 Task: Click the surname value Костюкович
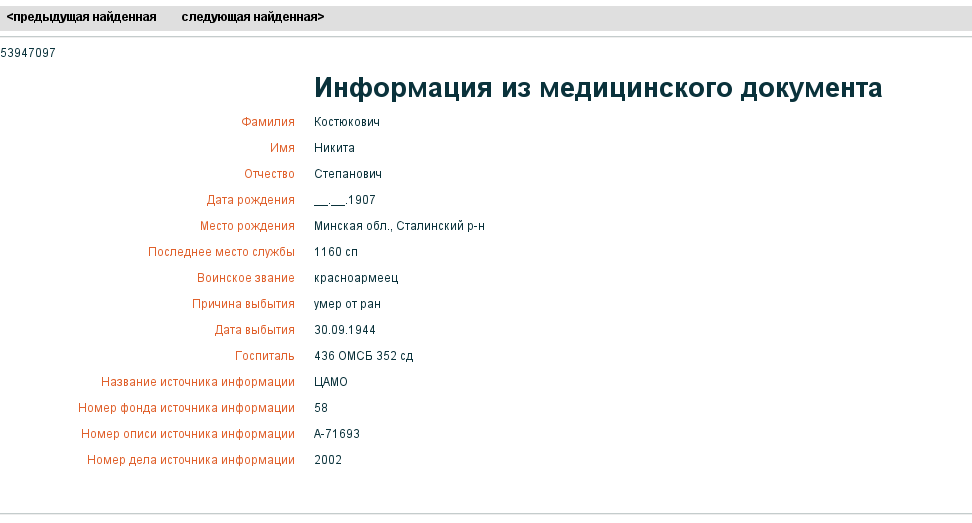pos(347,122)
